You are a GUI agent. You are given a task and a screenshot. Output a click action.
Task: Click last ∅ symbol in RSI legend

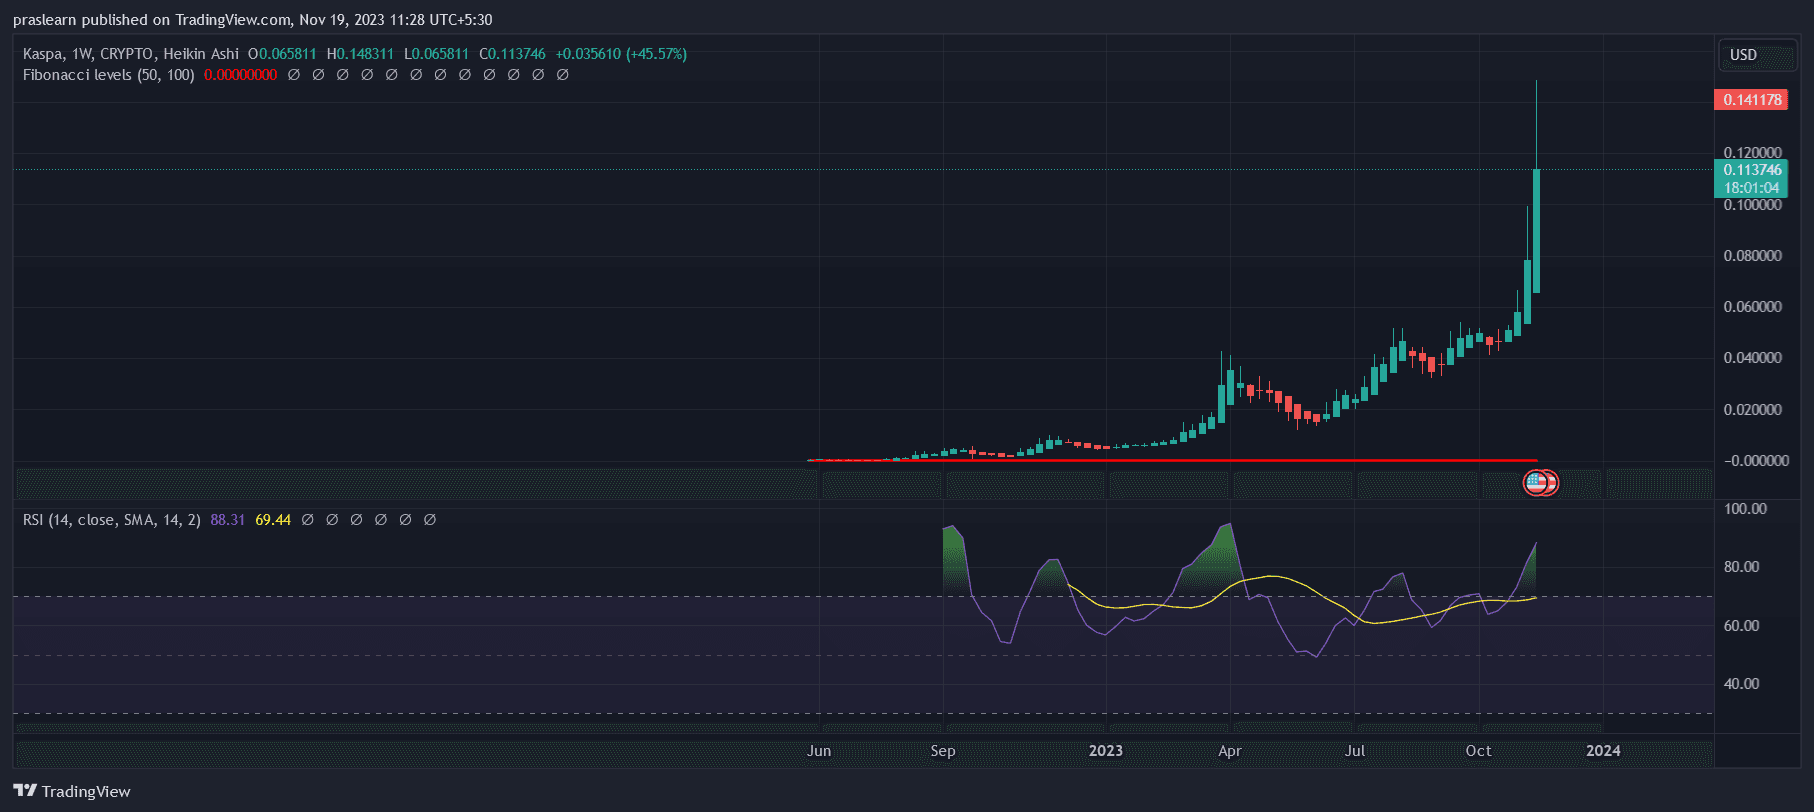(x=430, y=520)
